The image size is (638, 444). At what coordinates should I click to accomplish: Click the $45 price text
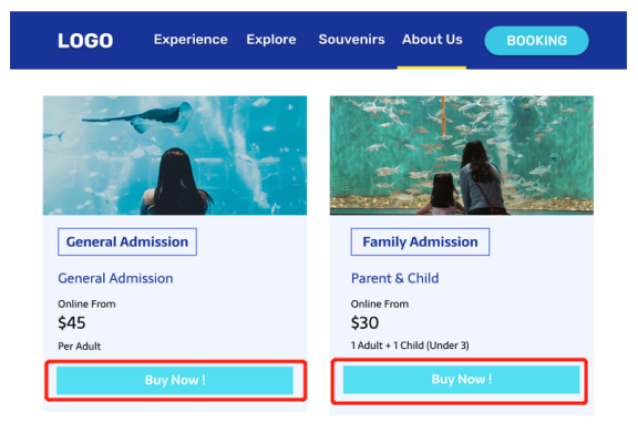72,323
